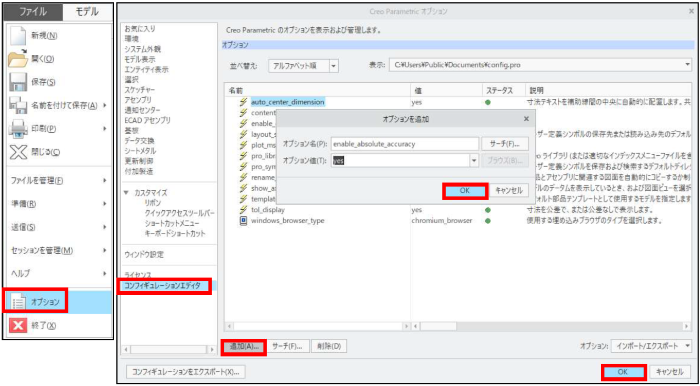The image size is (700, 386).
Task: Open the 準備(R) menu entry
Action: [x=58, y=204]
